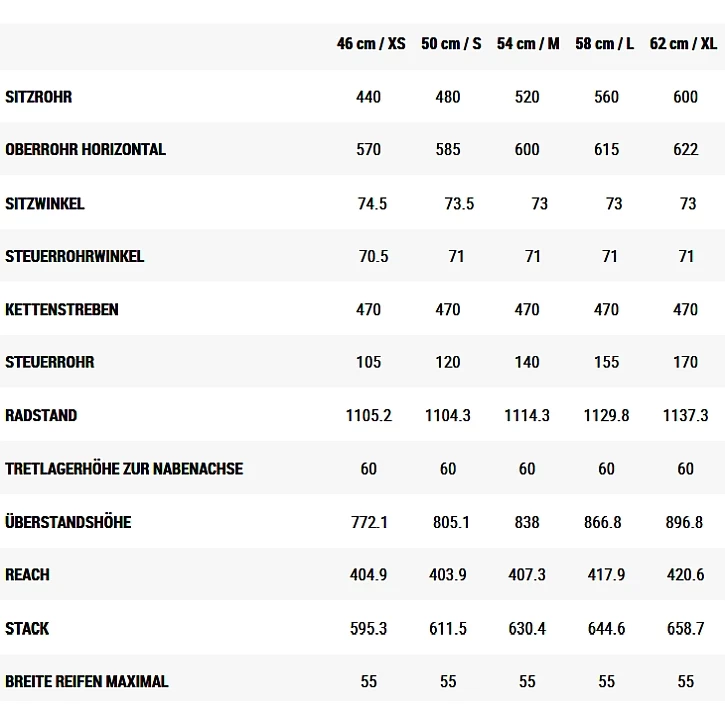This screenshot has height=725, width=725.
Task: Click the 62 cm / XL column header
Action: click(683, 44)
